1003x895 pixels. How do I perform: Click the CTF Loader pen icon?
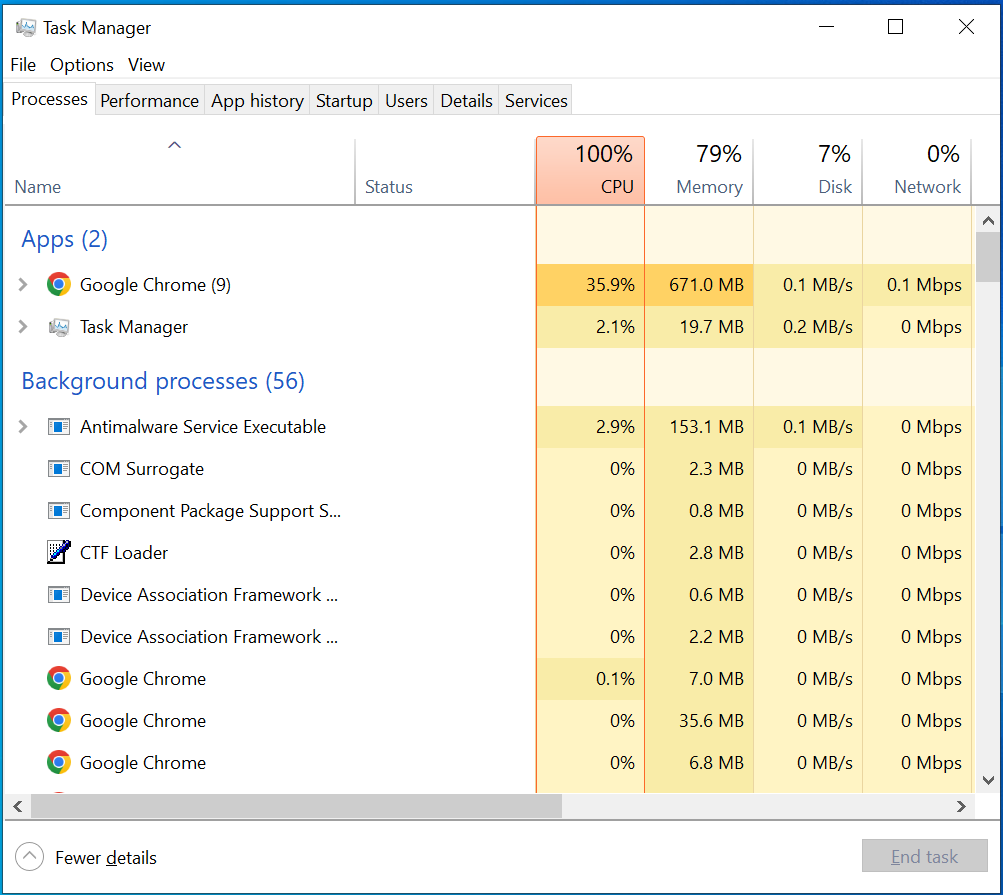59,553
